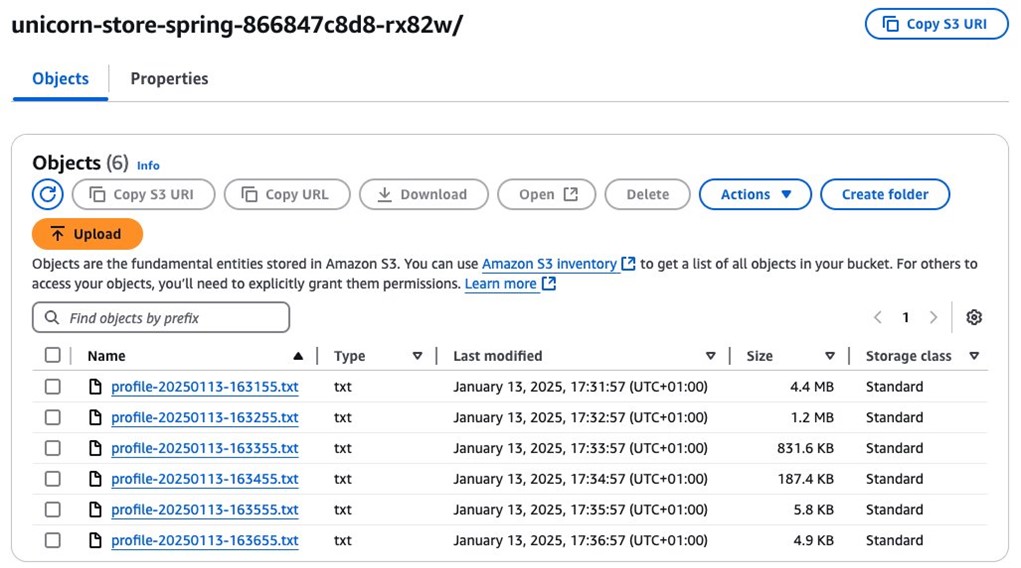Image resolution: width=1021 pixels, height=568 pixels.
Task: Open profile-20250113-163155.txt object link
Action: (204, 387)
